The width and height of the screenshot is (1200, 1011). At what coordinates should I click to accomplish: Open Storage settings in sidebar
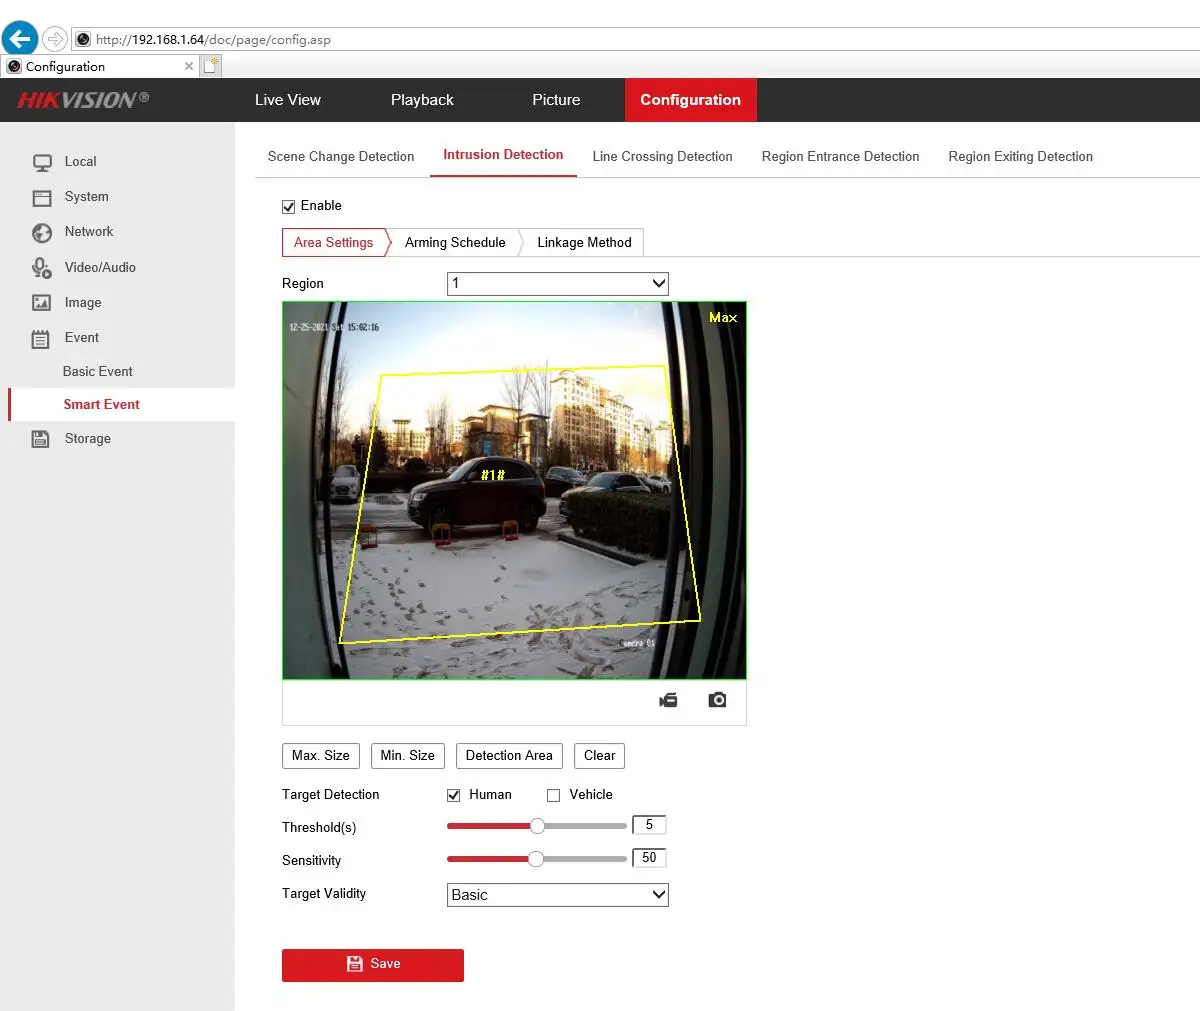tap(88, 439)
